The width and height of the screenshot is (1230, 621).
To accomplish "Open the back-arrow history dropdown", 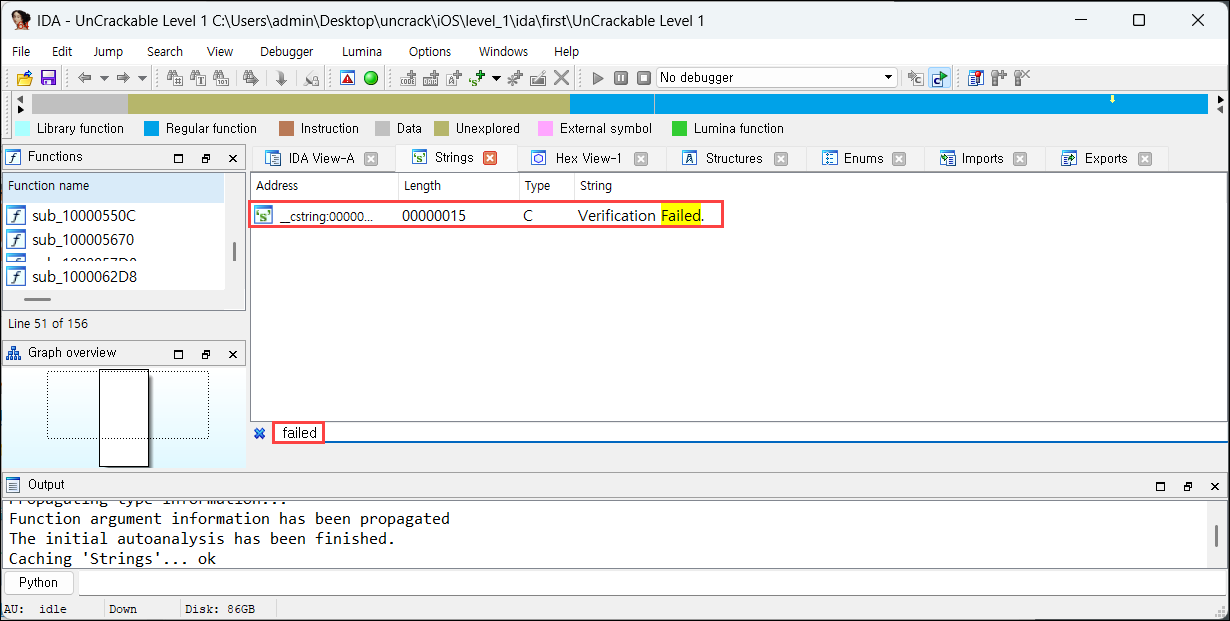I will 104,78.
